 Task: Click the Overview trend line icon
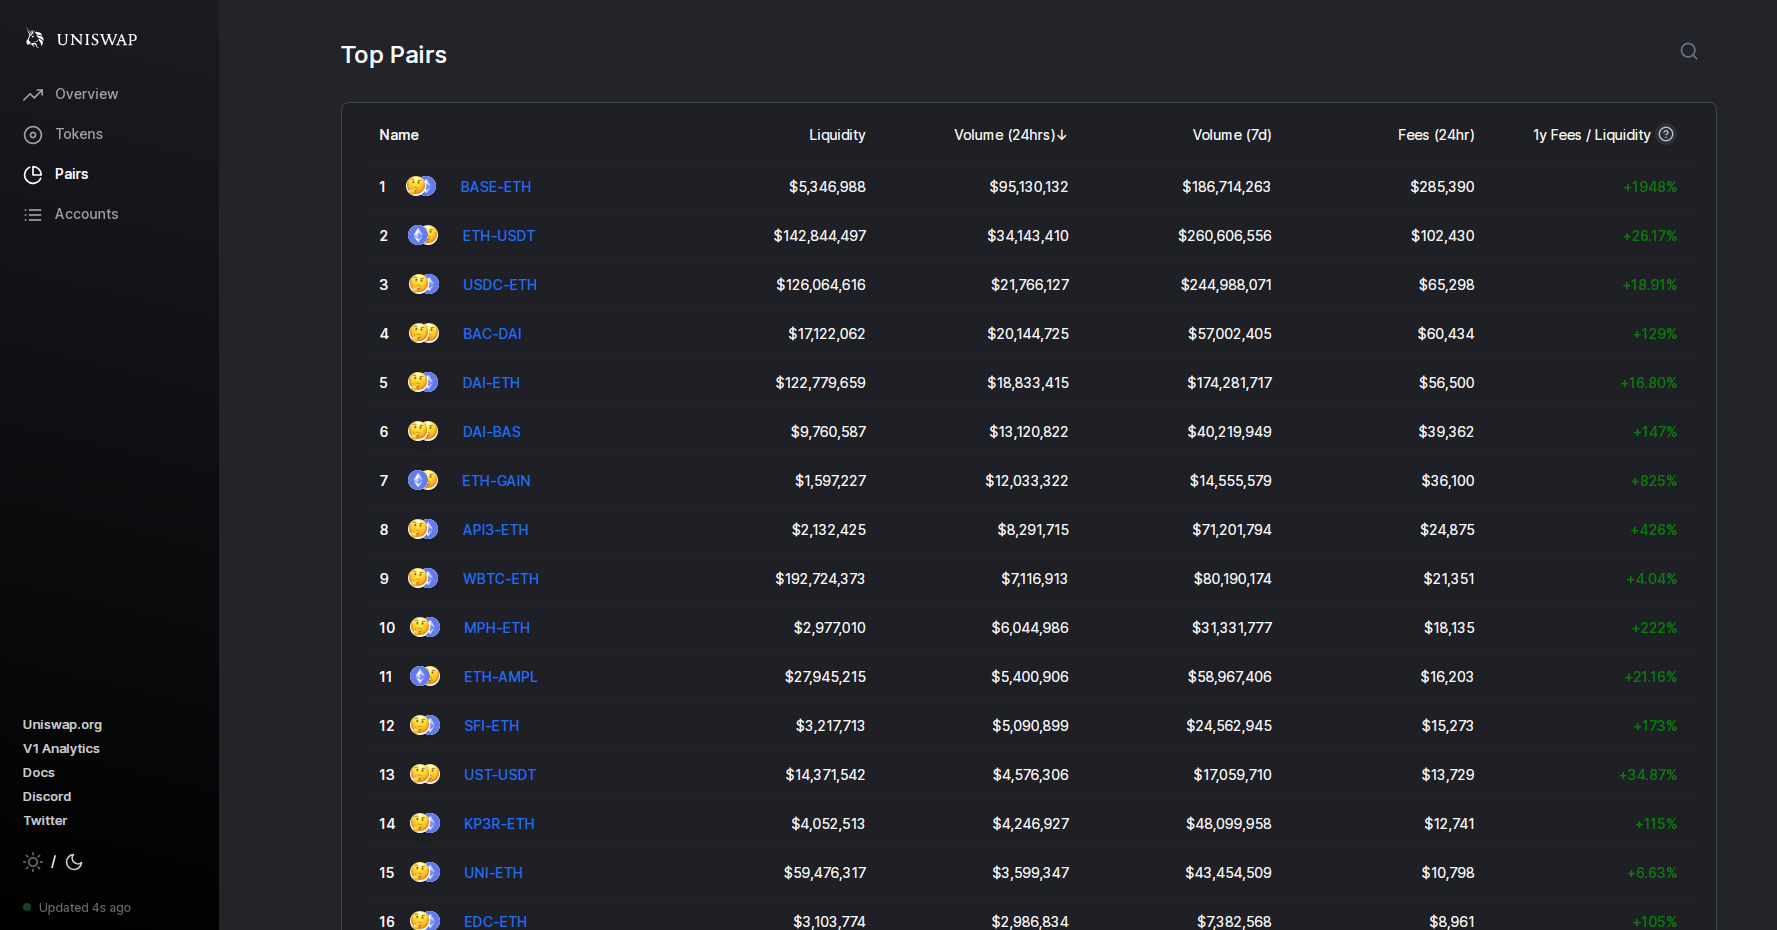coord(33,94)
